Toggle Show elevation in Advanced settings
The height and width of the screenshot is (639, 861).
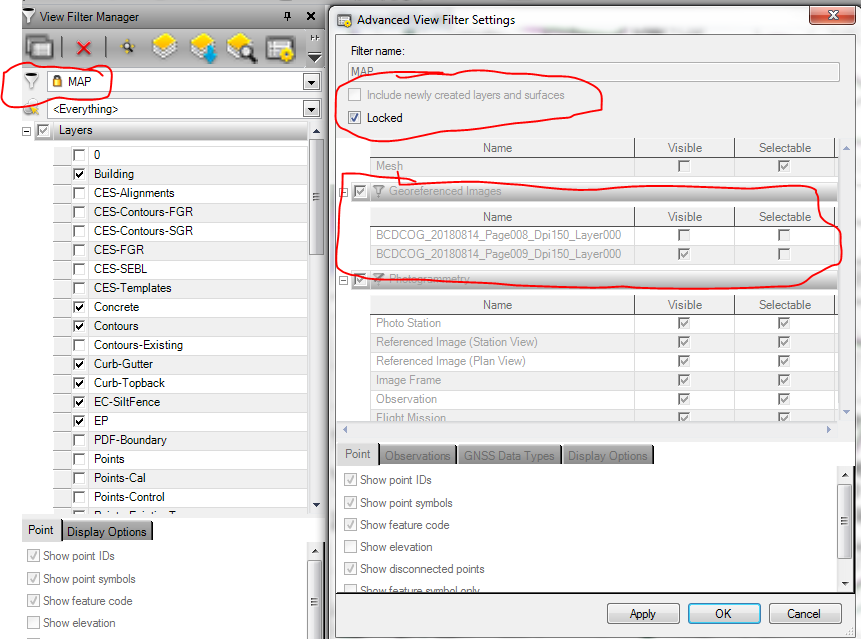click(350, 547)
